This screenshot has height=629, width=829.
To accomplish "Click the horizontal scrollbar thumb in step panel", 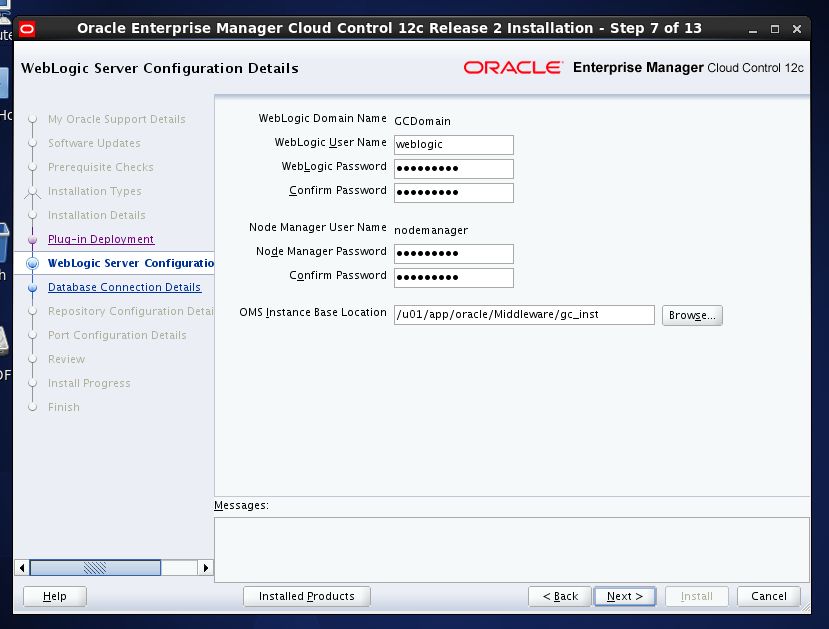I will (x=95, y=568).
